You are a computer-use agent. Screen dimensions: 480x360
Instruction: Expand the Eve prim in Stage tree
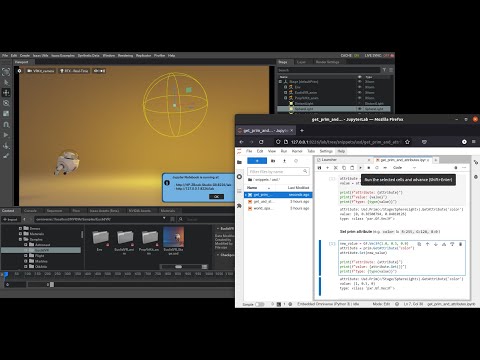coord(285,87)
